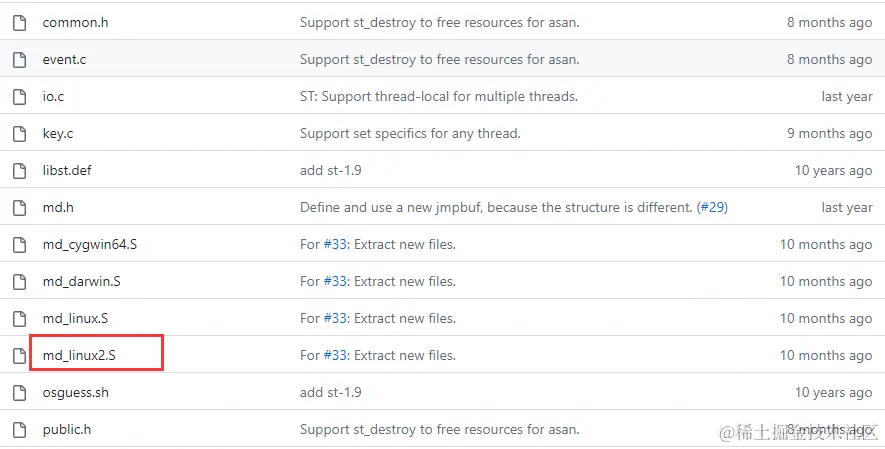Open the md_linux2.S file
Viewport: 885px width, 449px height.
[79, 355]
